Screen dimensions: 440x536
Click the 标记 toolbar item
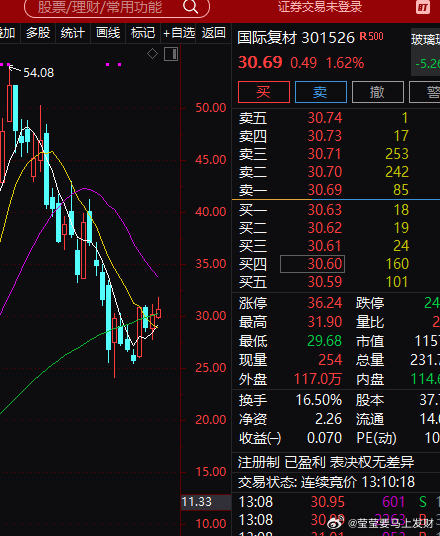click(143, 33)
